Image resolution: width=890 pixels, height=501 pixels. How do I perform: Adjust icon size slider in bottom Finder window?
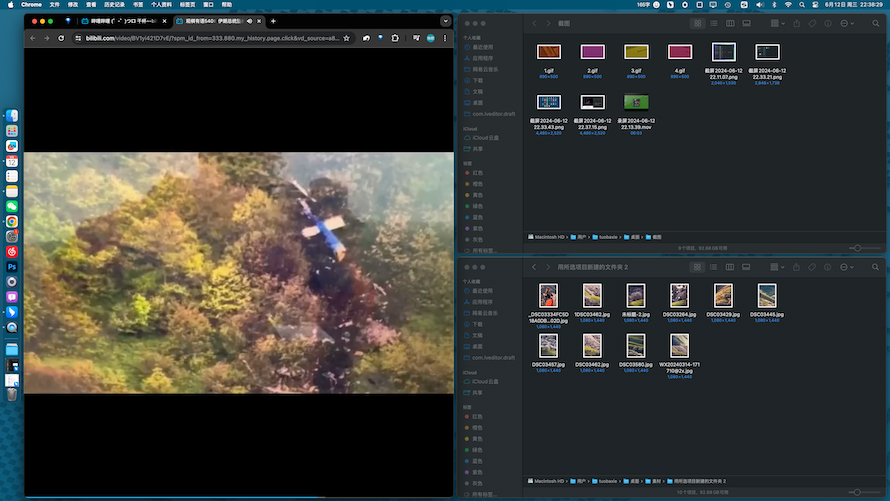click(858, 492)
